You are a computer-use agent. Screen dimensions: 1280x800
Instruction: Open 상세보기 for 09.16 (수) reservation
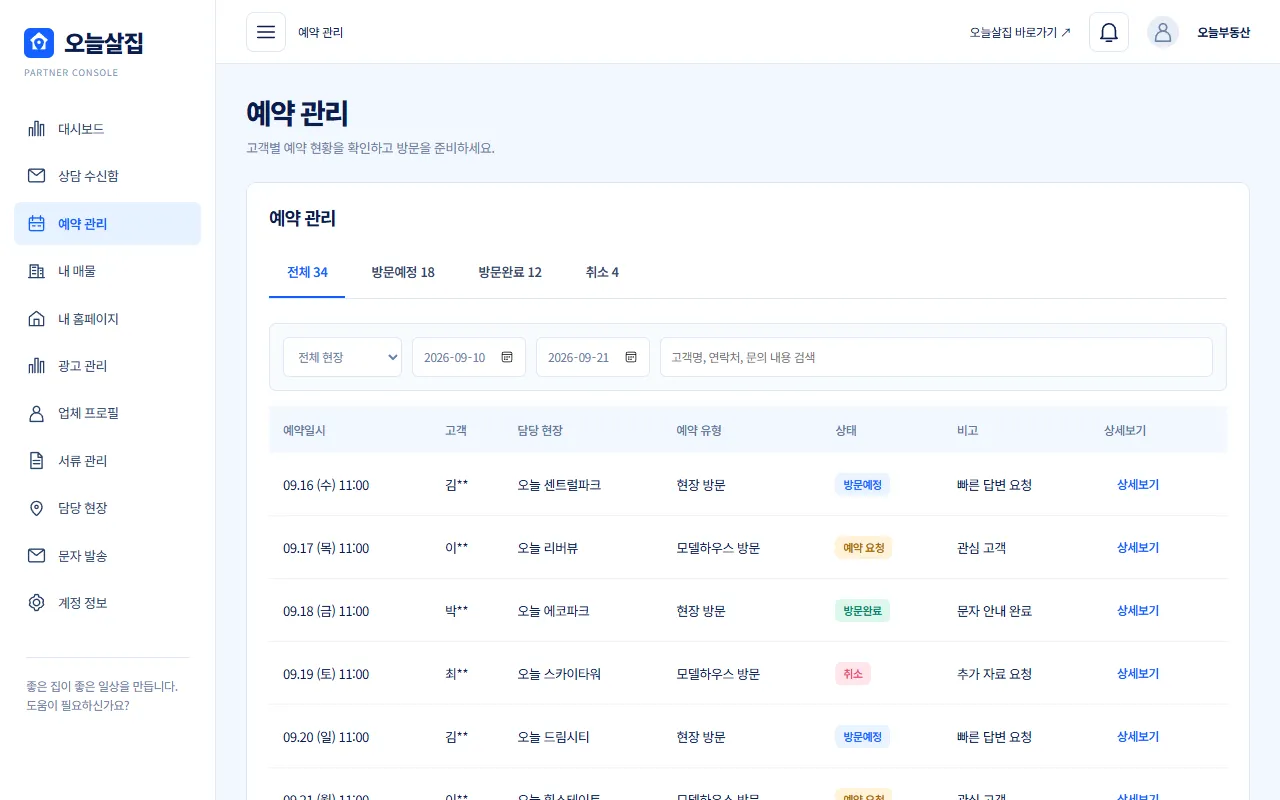coord(1138,484)
